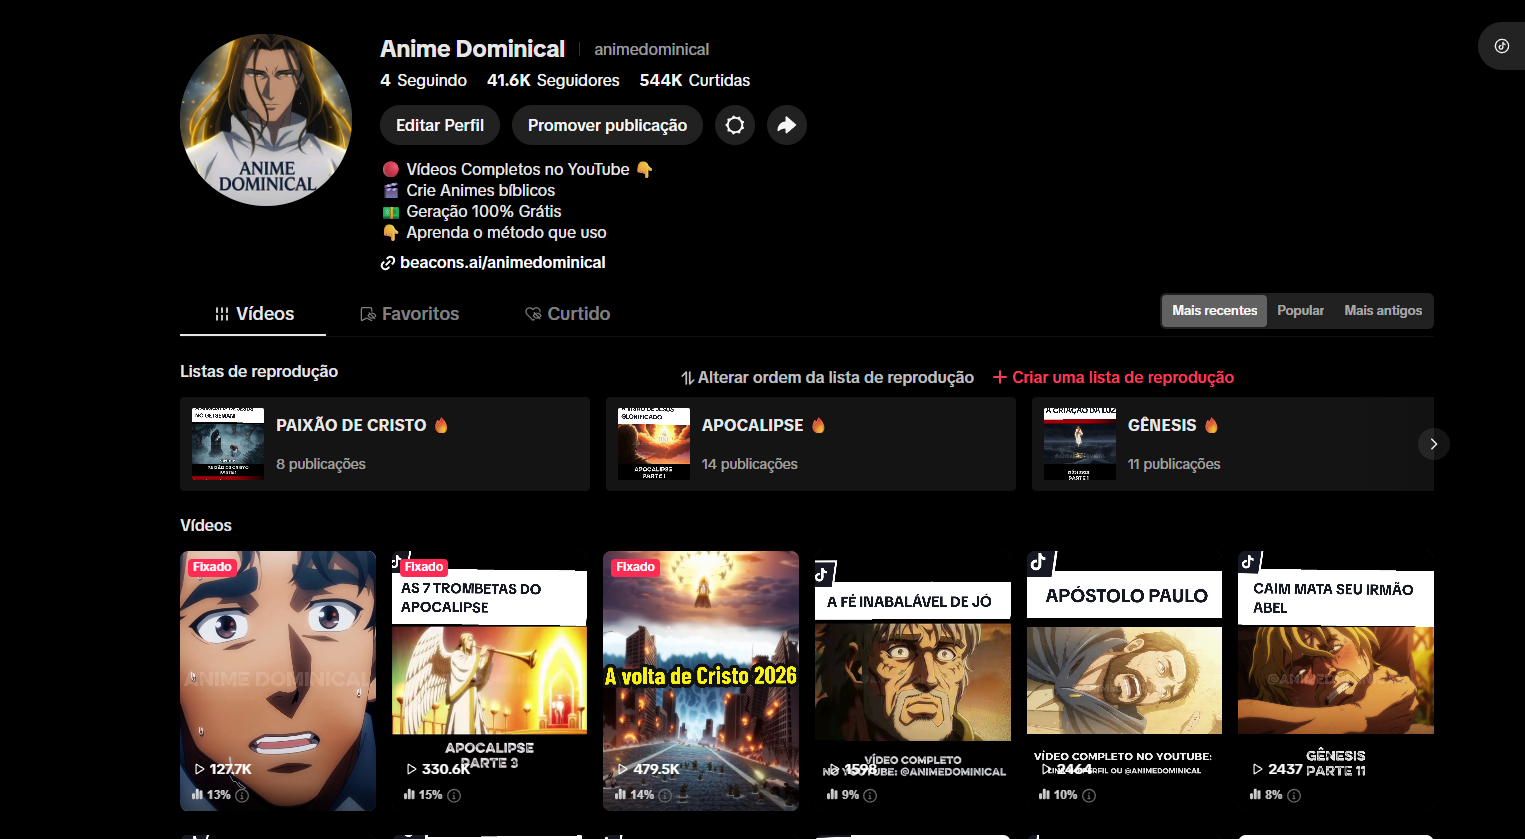Click the info icon beside 13% analytics

242,796
